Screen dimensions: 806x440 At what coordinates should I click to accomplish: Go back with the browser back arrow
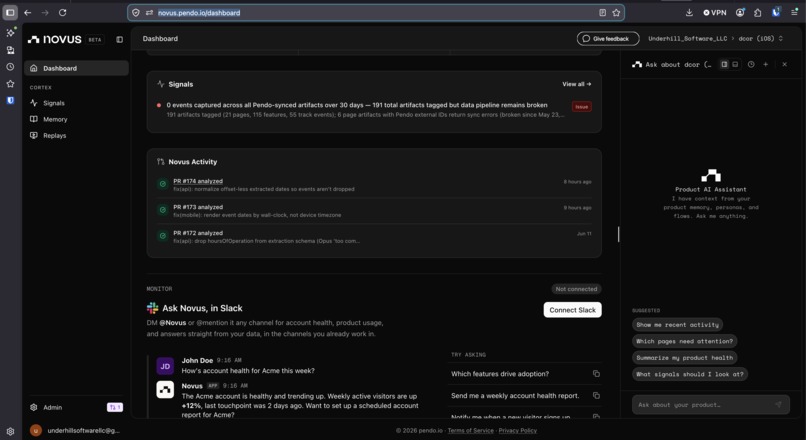pyautogui.click(x=28, y=12)
